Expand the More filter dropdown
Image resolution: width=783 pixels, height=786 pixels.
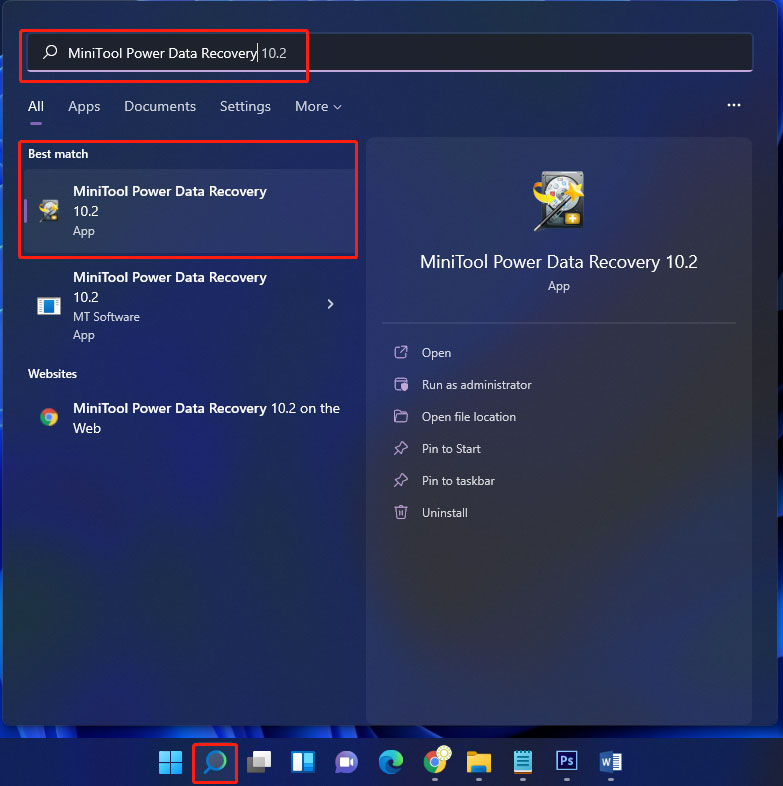tap(318, 107)
